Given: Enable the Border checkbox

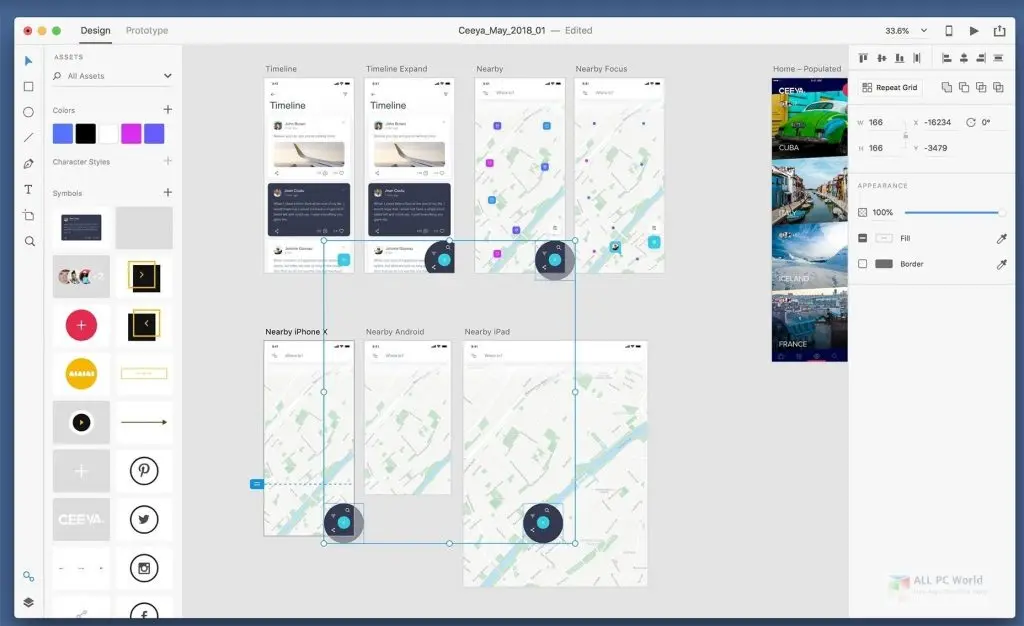Looking at the screenshot, I should pos(864,263).
